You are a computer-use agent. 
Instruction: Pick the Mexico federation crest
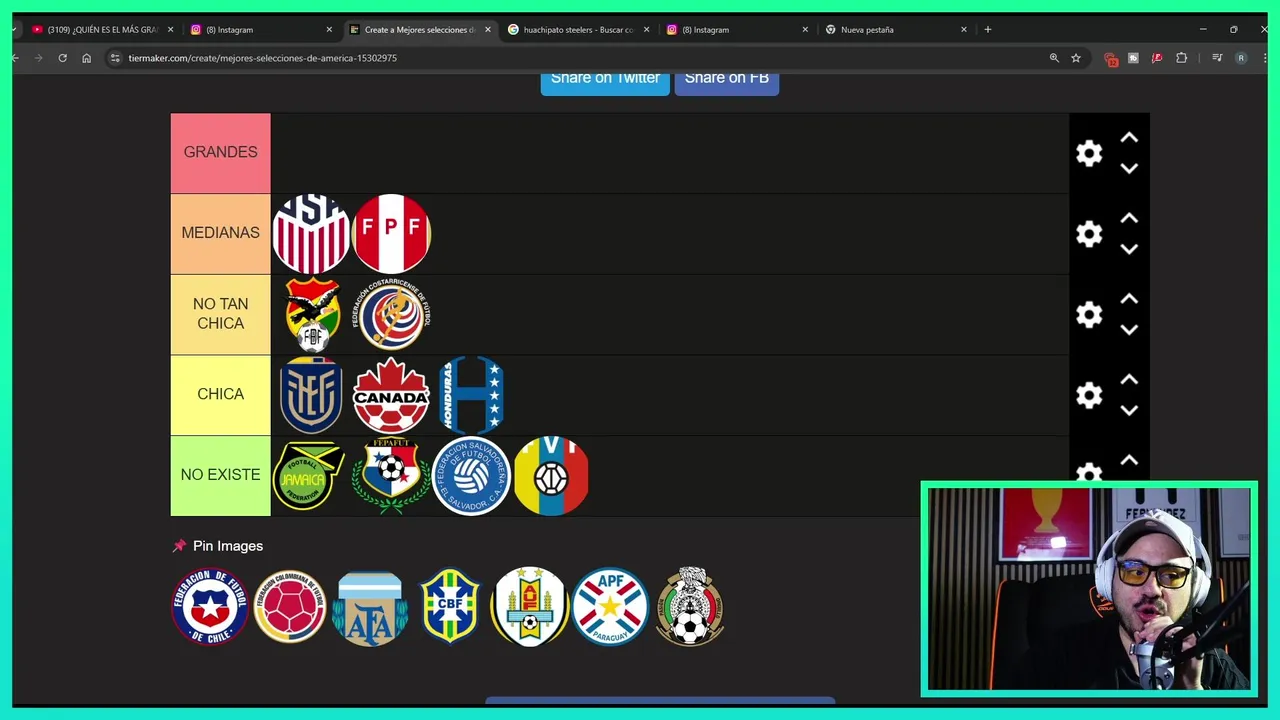point(690,606)
